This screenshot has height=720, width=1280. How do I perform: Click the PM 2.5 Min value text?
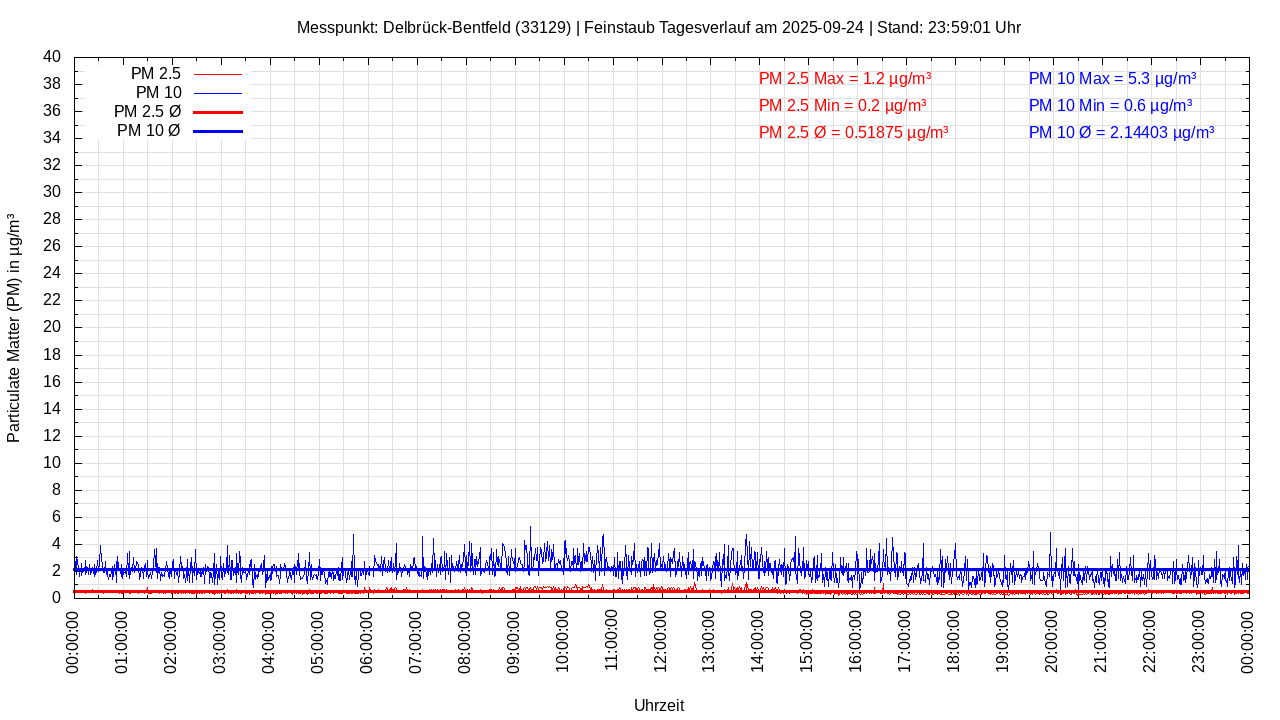[842, 106]
